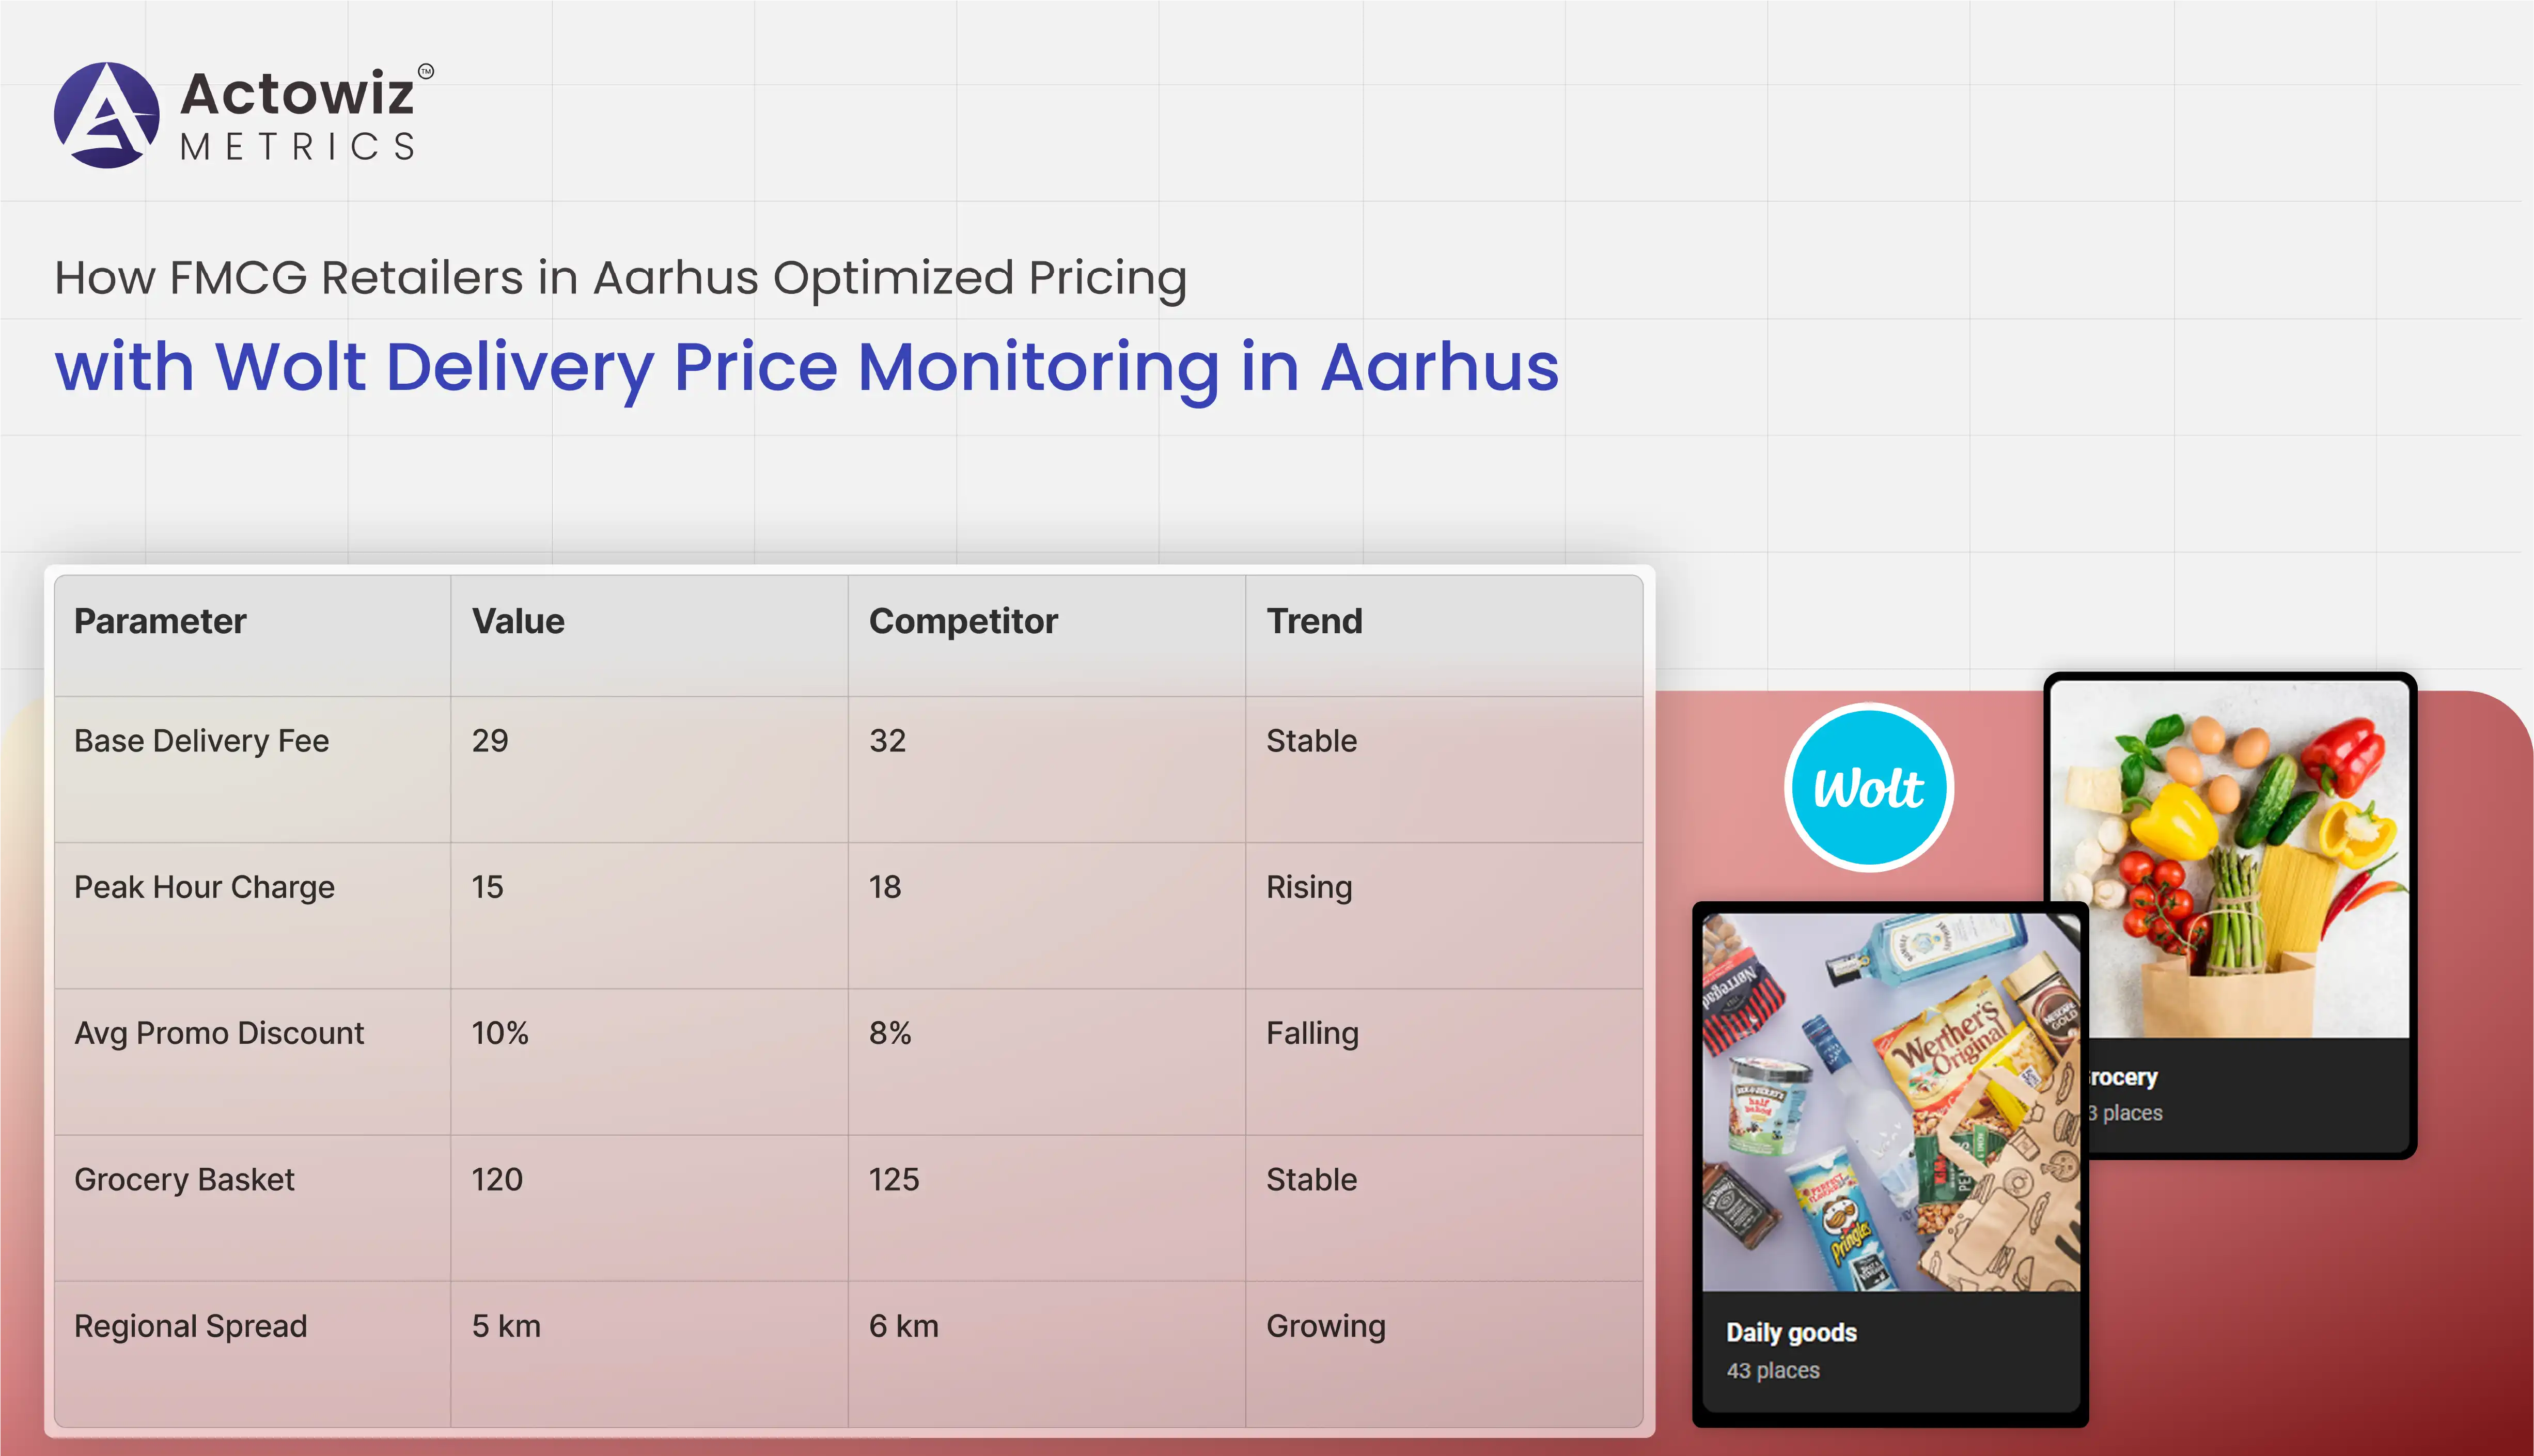The width and height of the screenshot is (2534, 1456).
Task: Select the Competitor column header
Action: tap(963, 621)
